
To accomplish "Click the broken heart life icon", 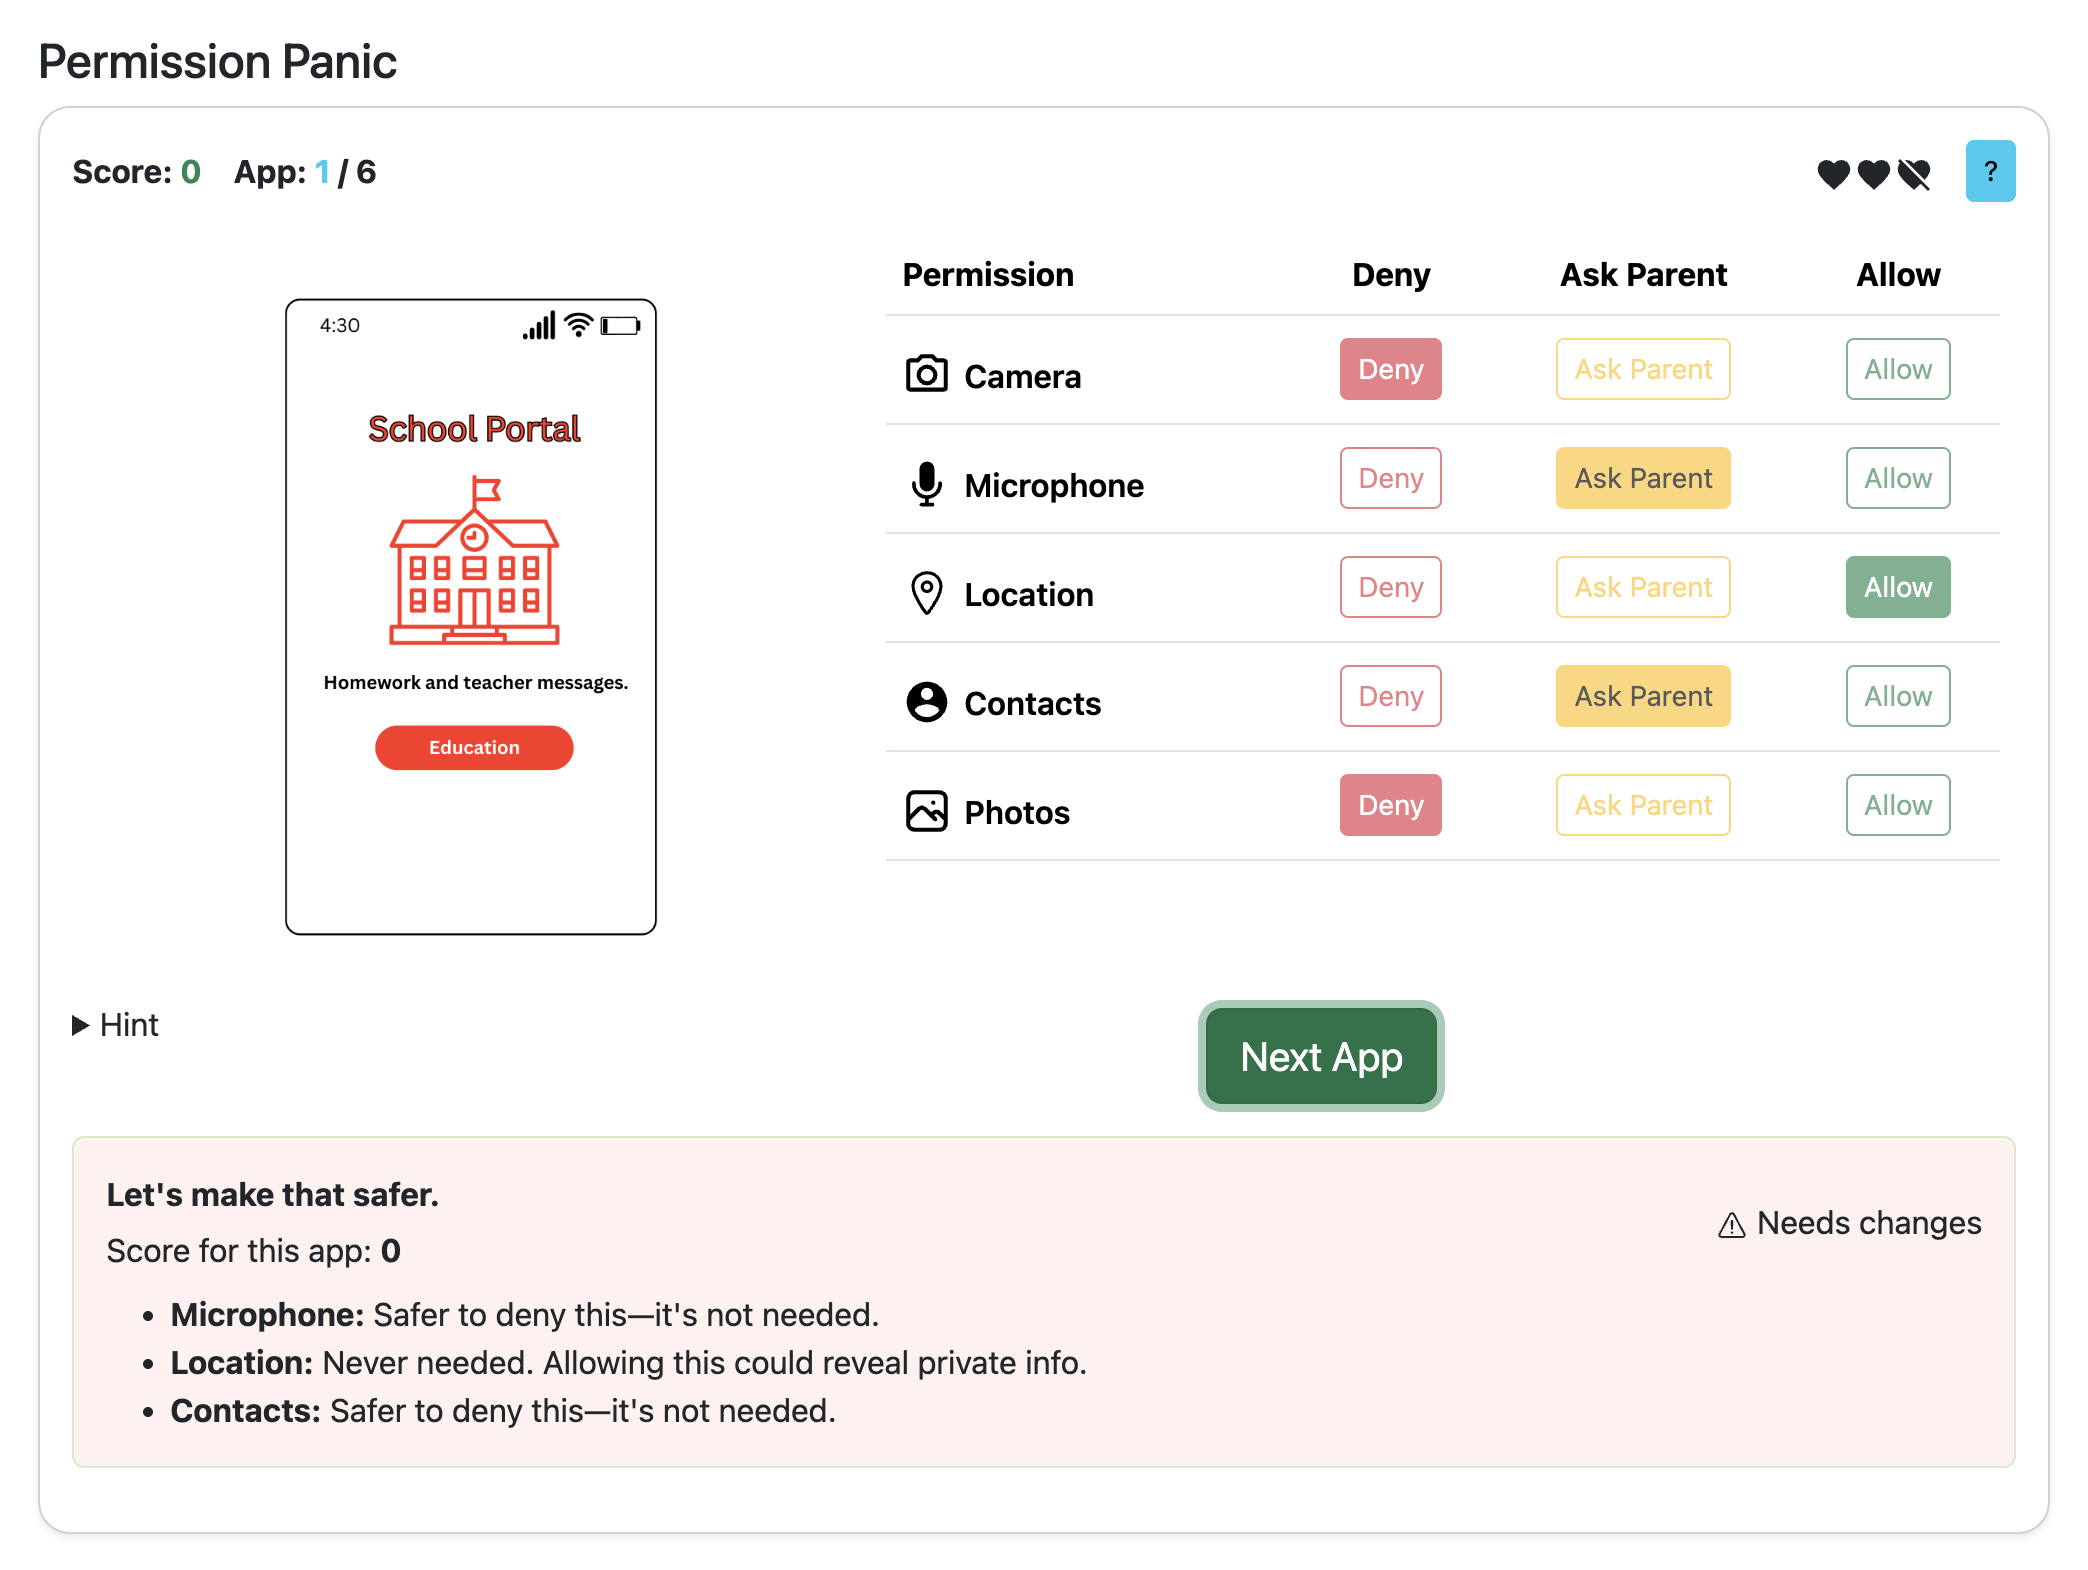I will point(1914,174).
